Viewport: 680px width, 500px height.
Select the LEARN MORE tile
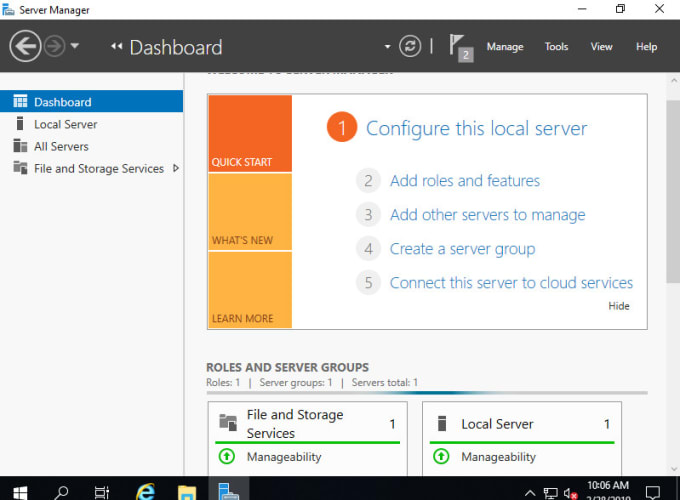(250, 290)
